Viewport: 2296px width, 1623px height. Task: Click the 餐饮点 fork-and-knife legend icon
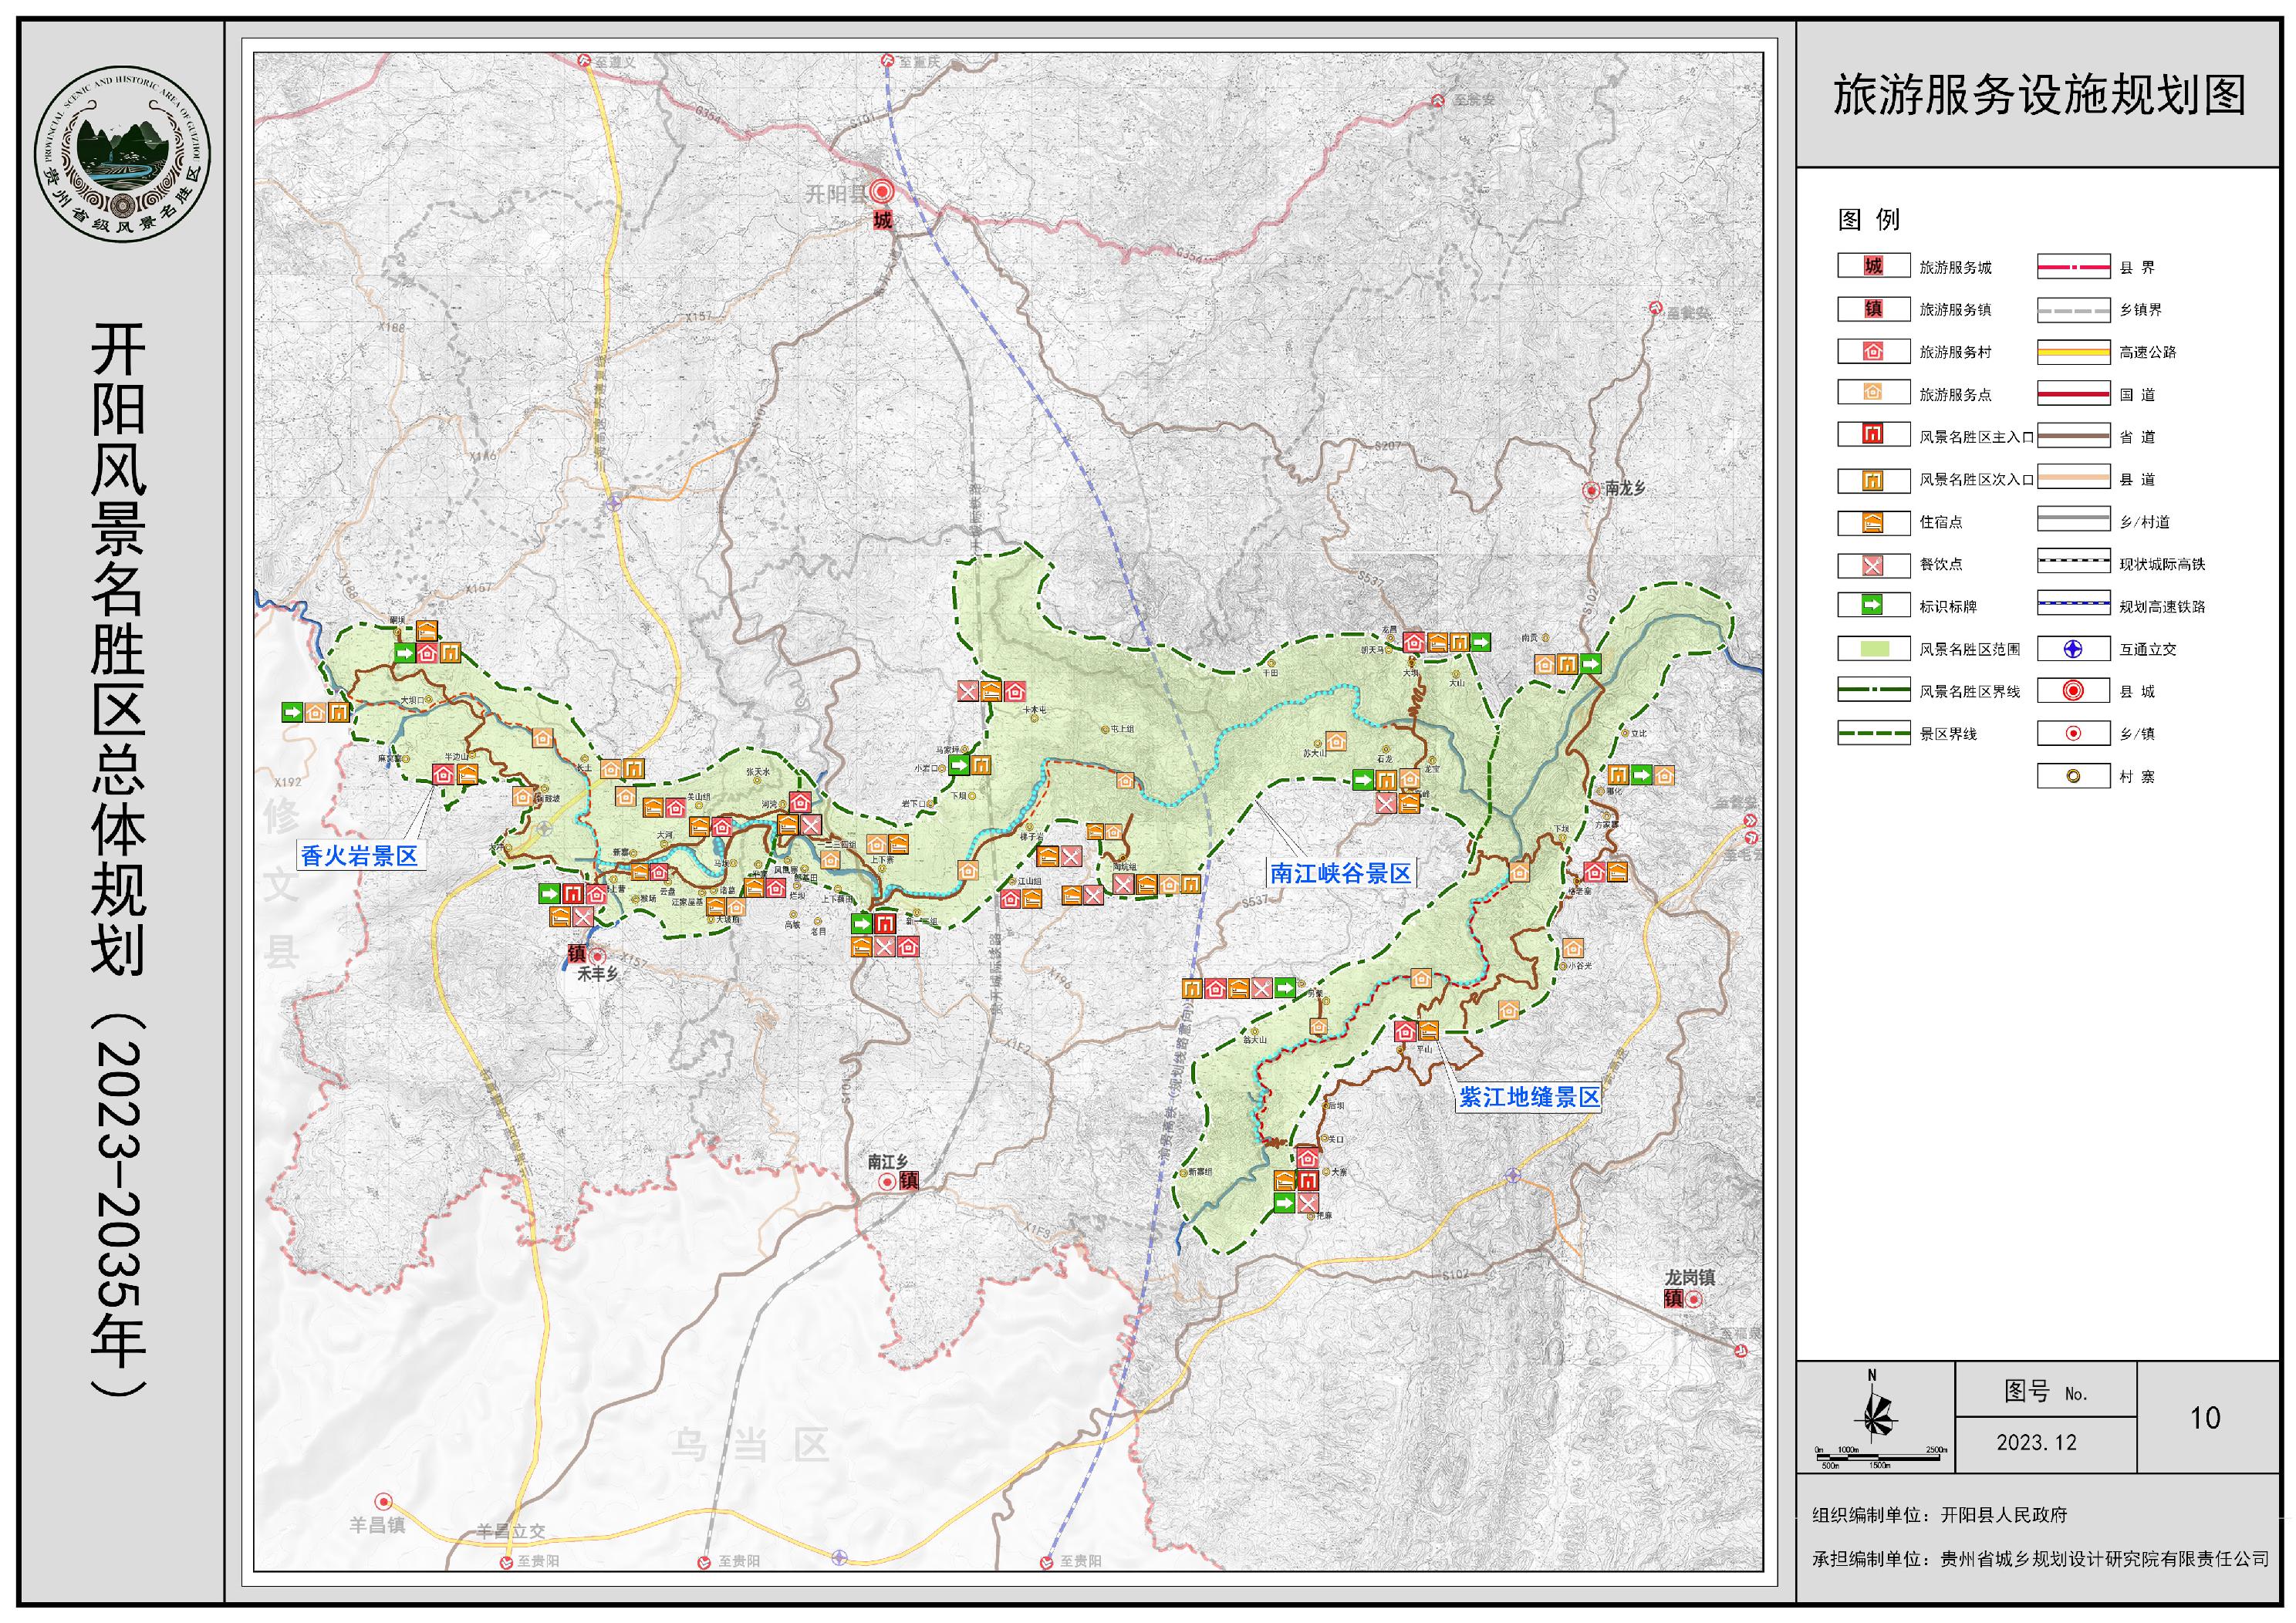(x=1873, y=565)
